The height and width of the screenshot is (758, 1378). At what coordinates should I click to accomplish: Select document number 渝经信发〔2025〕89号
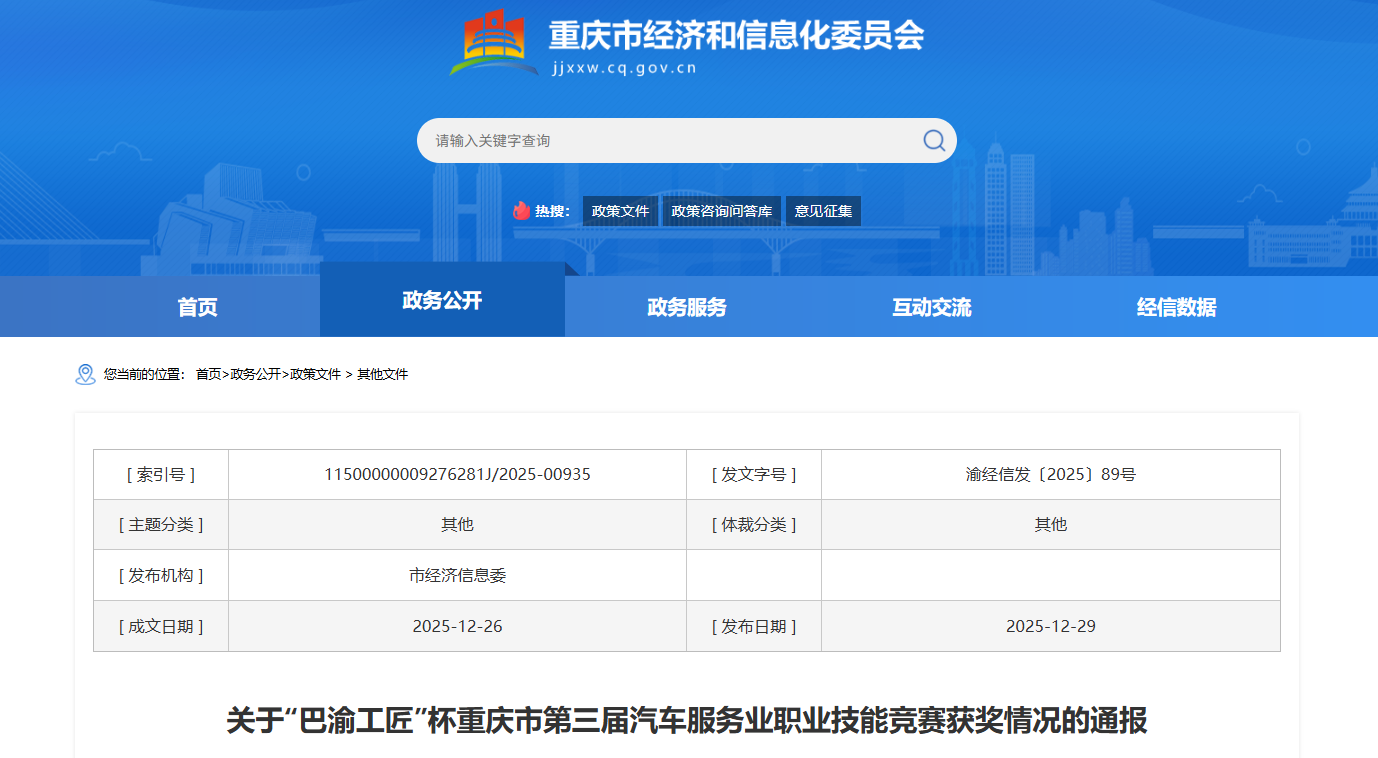[1051, 475]
